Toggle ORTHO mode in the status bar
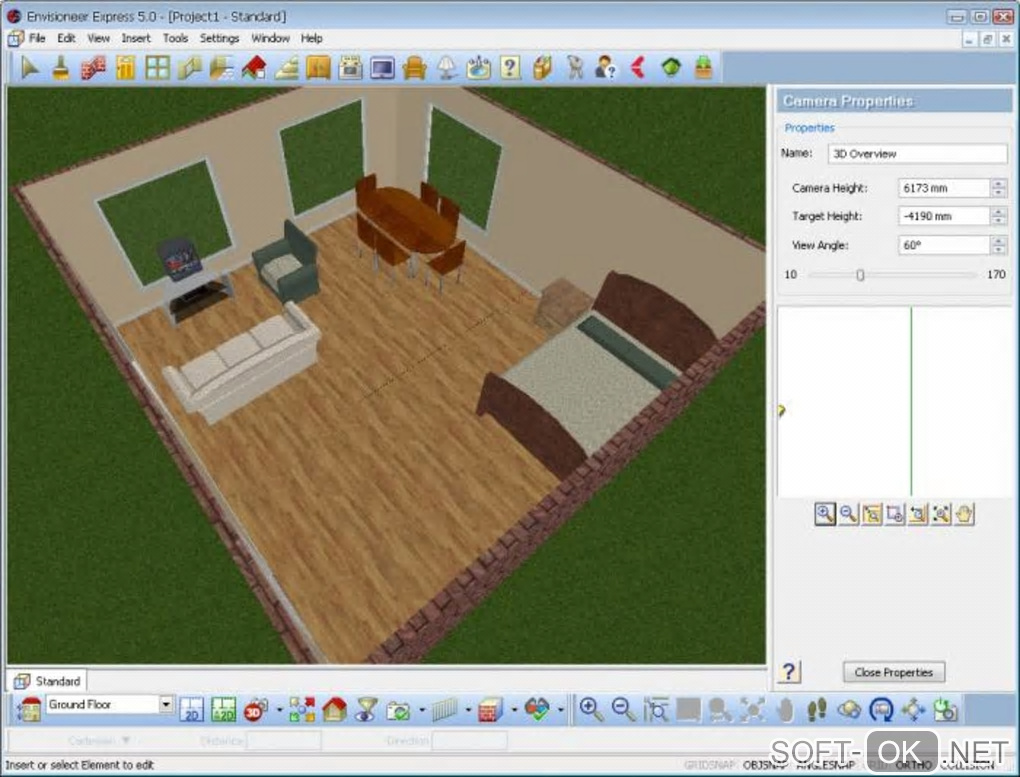This screenshot has height=777, width=1020. pos(915,765)
